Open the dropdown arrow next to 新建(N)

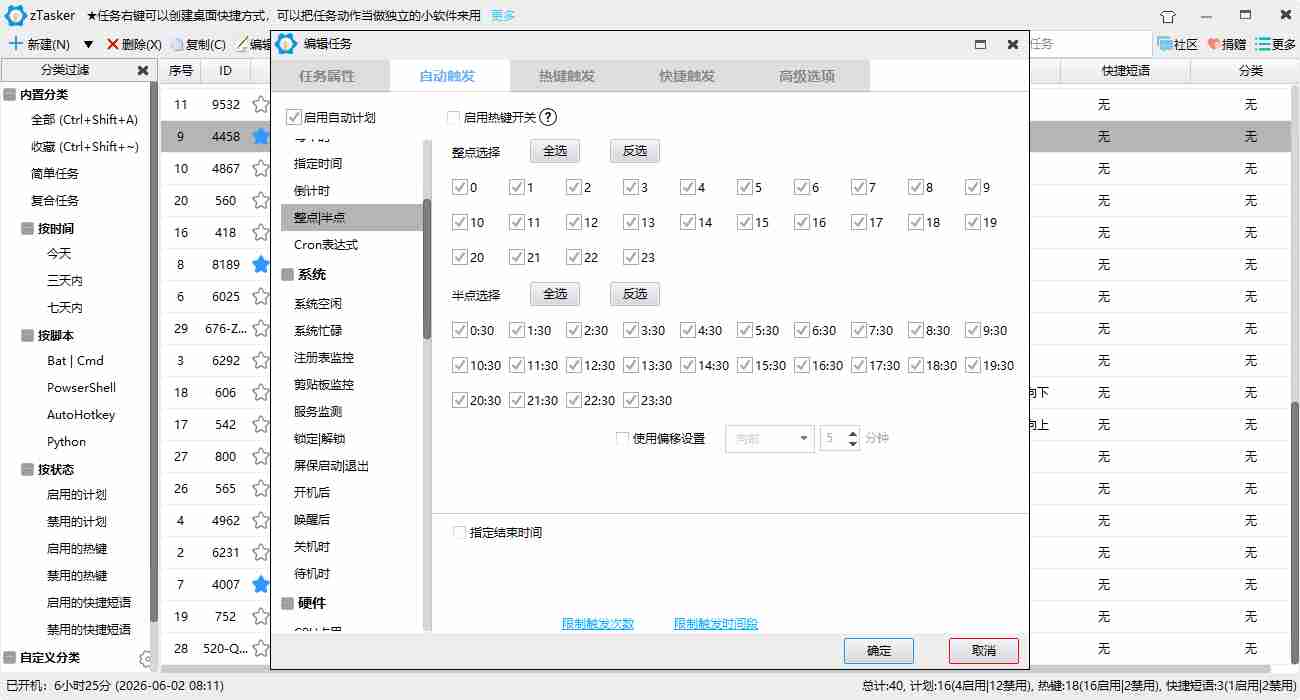point(88,45)
